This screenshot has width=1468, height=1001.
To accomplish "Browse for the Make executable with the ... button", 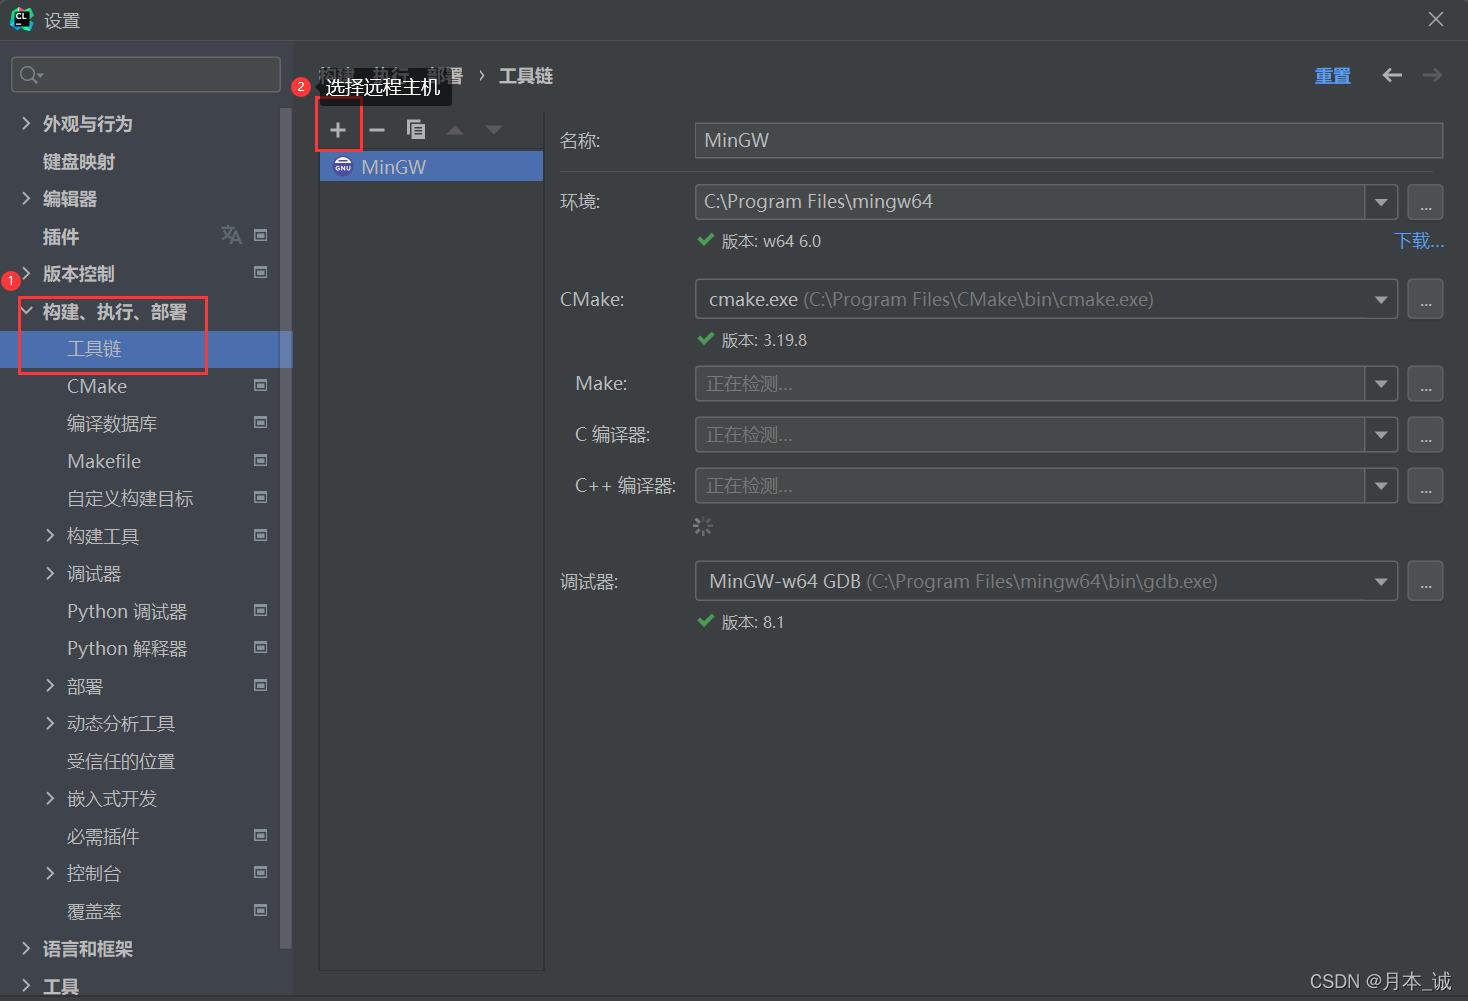I will tap(1425, 384).
